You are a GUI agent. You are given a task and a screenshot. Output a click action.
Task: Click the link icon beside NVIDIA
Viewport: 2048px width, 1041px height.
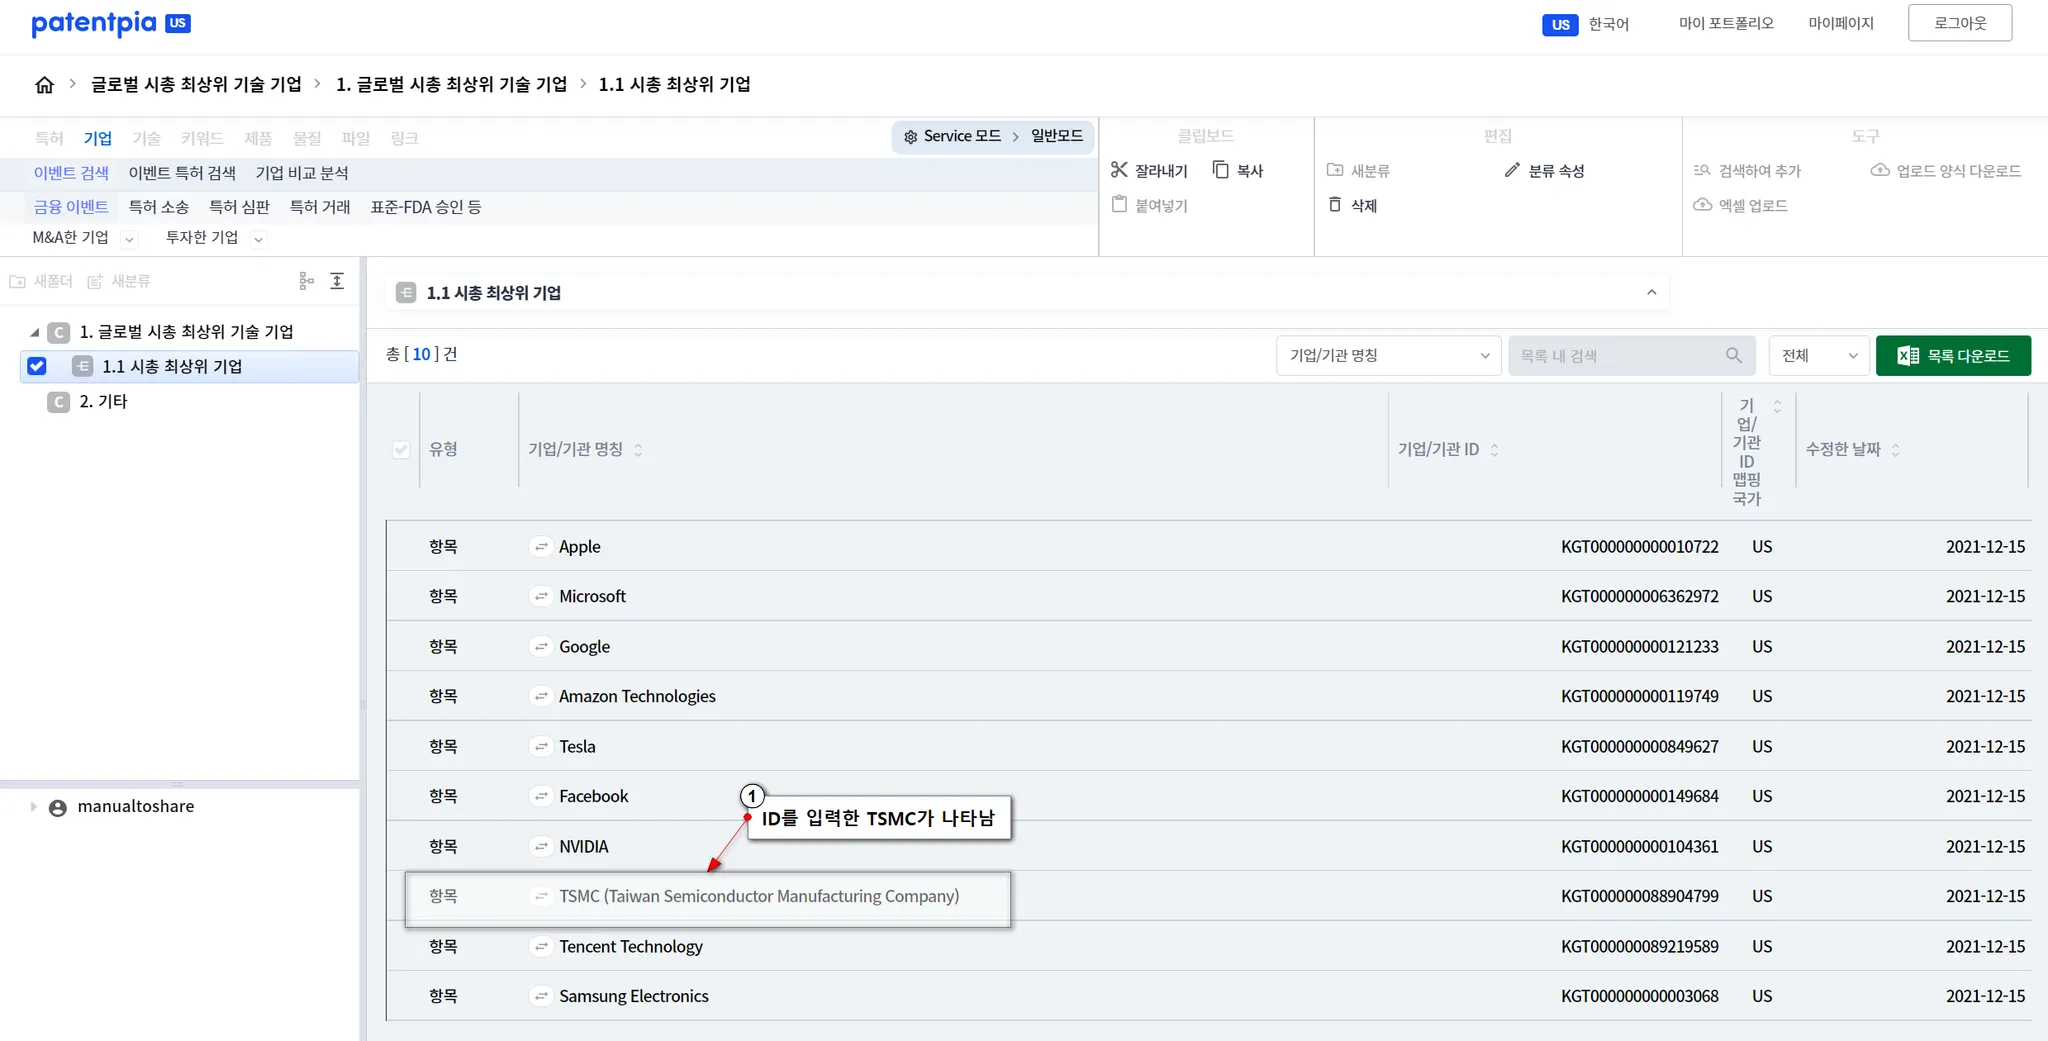[x=541, y=846]
